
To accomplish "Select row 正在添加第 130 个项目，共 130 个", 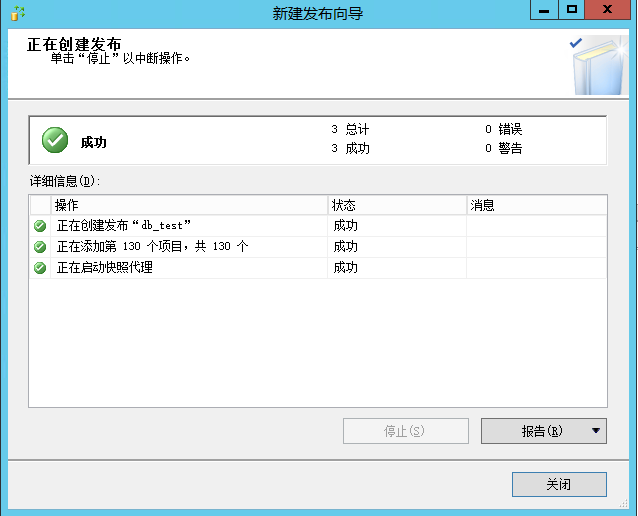I will tap(318, 247).
